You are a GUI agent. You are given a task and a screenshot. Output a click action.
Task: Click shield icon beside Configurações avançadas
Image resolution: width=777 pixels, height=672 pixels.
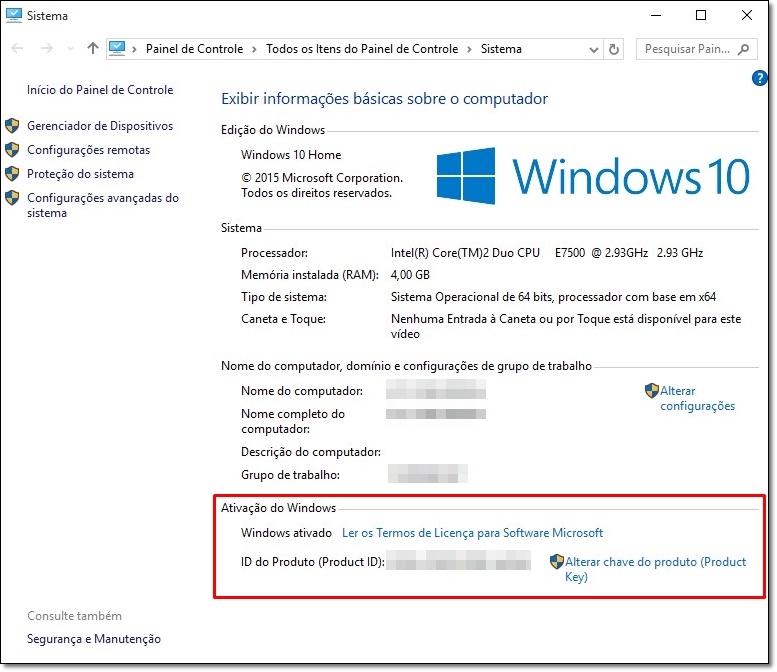[12, 198]
